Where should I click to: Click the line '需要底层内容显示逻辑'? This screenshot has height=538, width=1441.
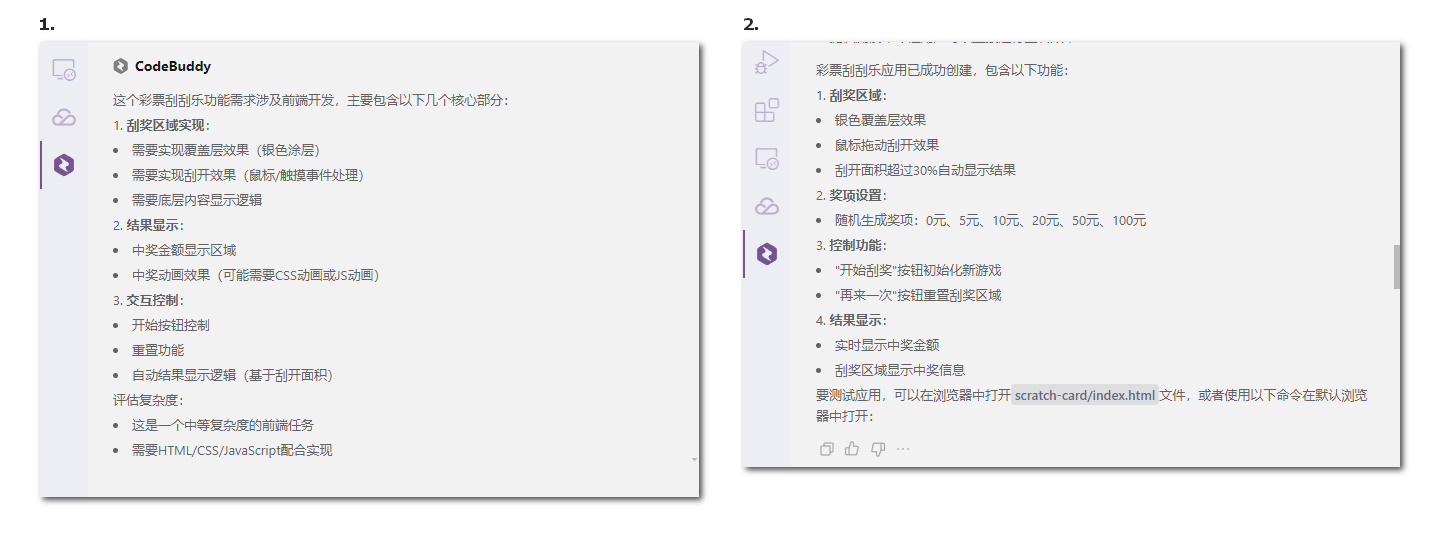[x=197, y=200]
